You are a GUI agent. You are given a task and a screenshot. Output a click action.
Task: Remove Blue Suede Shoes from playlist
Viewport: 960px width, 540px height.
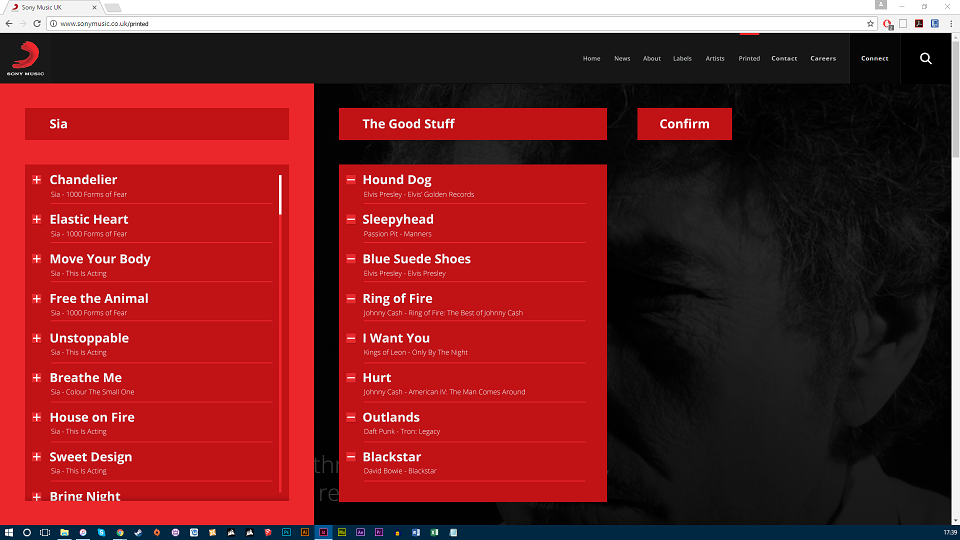point(351,259)
